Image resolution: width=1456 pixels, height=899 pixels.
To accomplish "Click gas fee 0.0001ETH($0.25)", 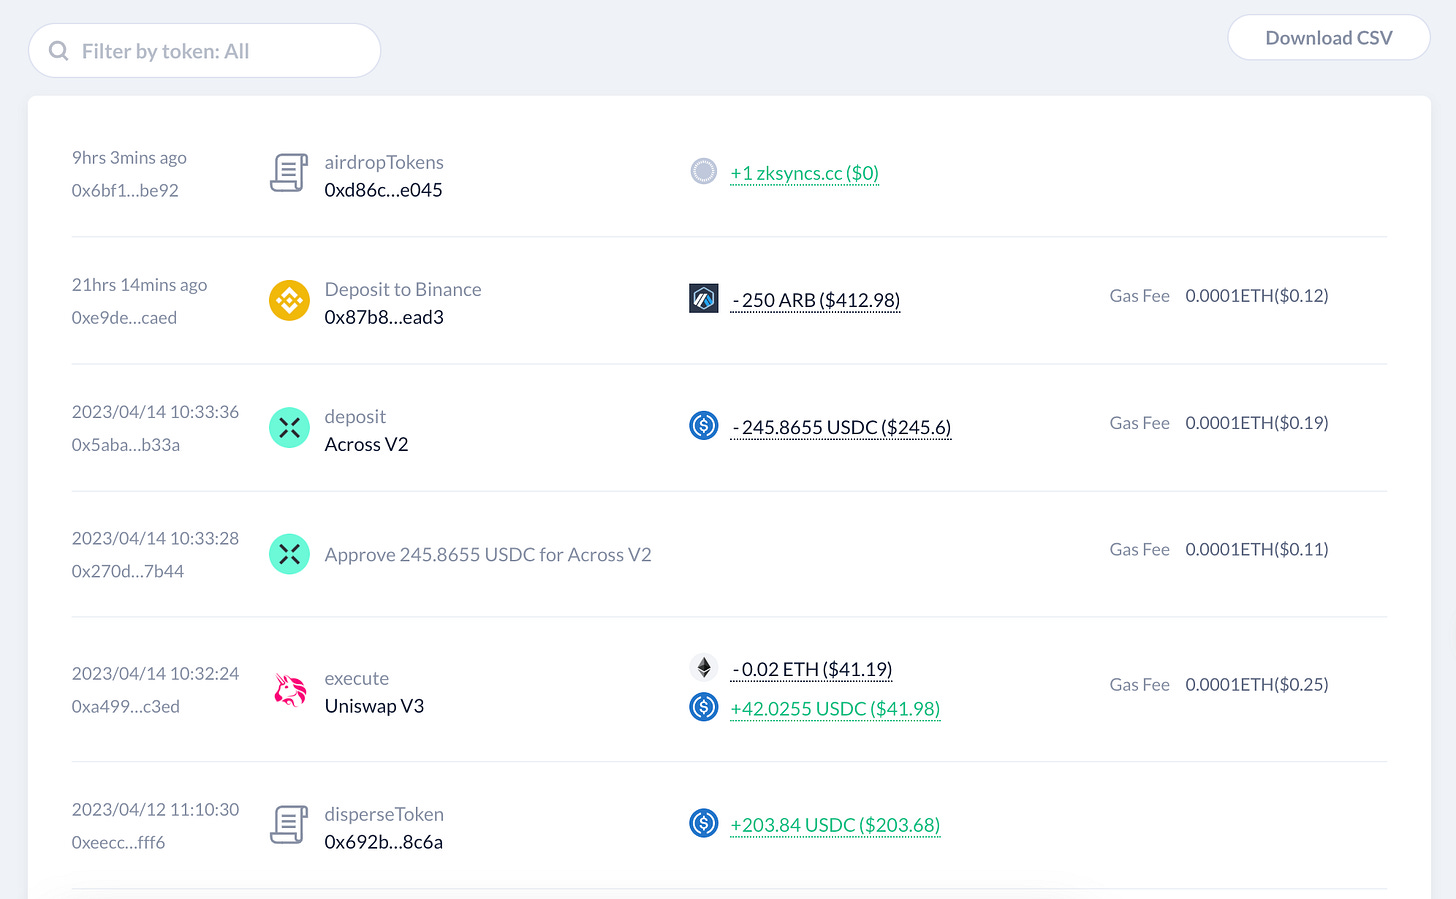I will (1257, 684).
